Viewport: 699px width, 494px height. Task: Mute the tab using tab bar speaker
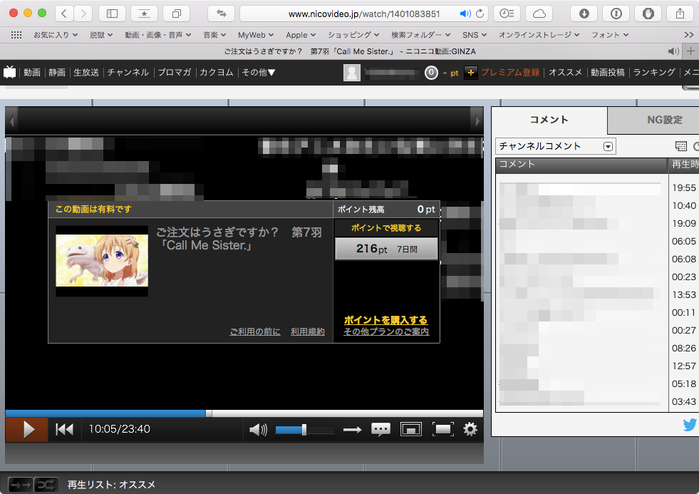673,51
